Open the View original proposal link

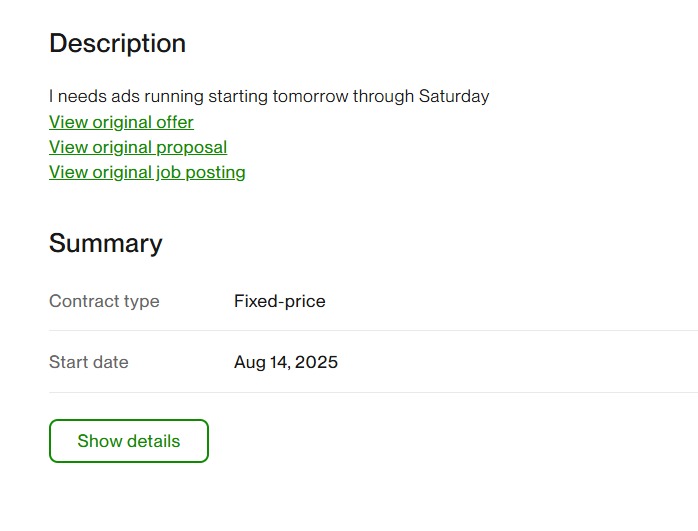[138, 147]
